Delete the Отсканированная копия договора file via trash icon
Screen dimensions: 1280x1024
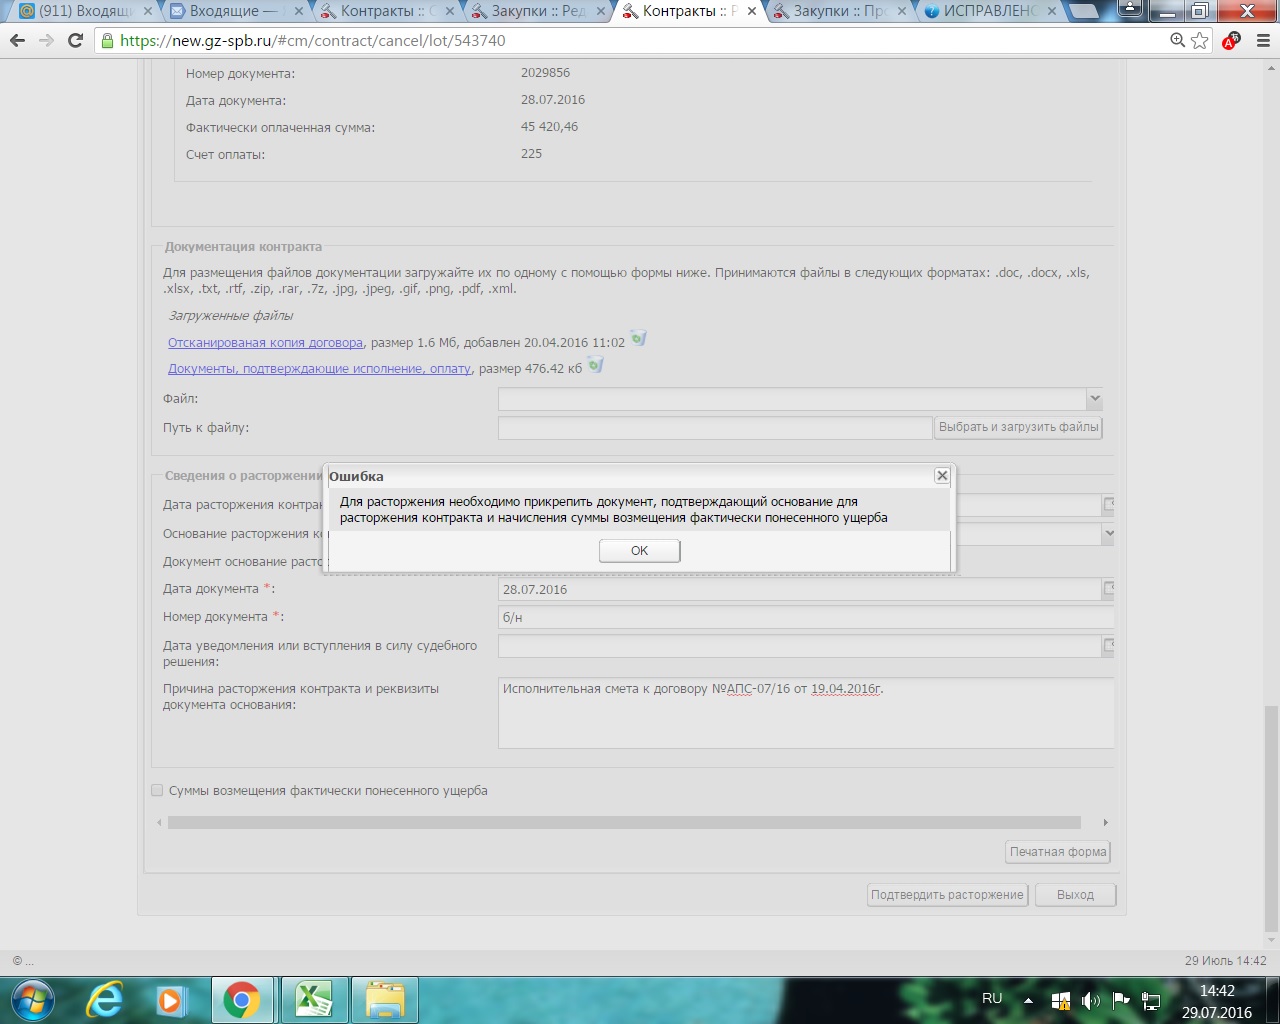coord(638,339)
